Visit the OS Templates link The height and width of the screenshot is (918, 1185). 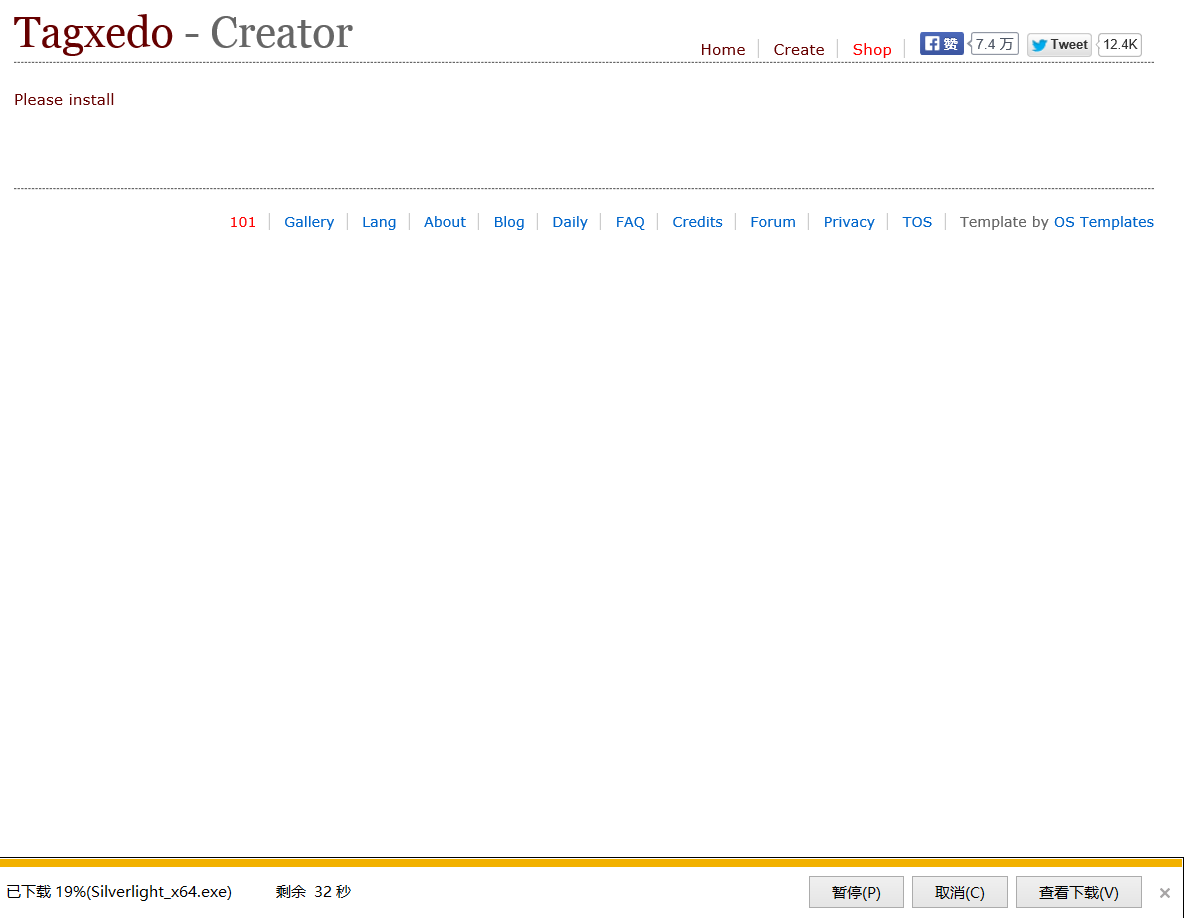pyautogui.click(x=1103, y=222)
